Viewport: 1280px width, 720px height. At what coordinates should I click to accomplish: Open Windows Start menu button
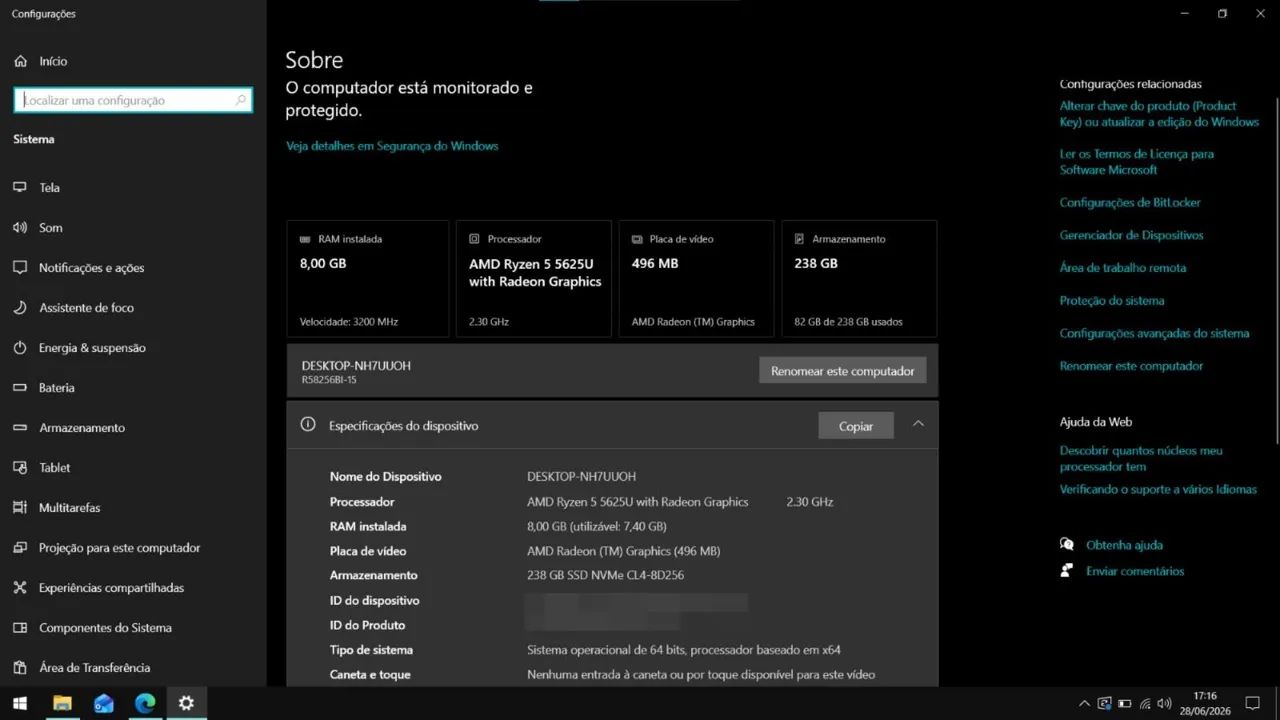[19, 703]
